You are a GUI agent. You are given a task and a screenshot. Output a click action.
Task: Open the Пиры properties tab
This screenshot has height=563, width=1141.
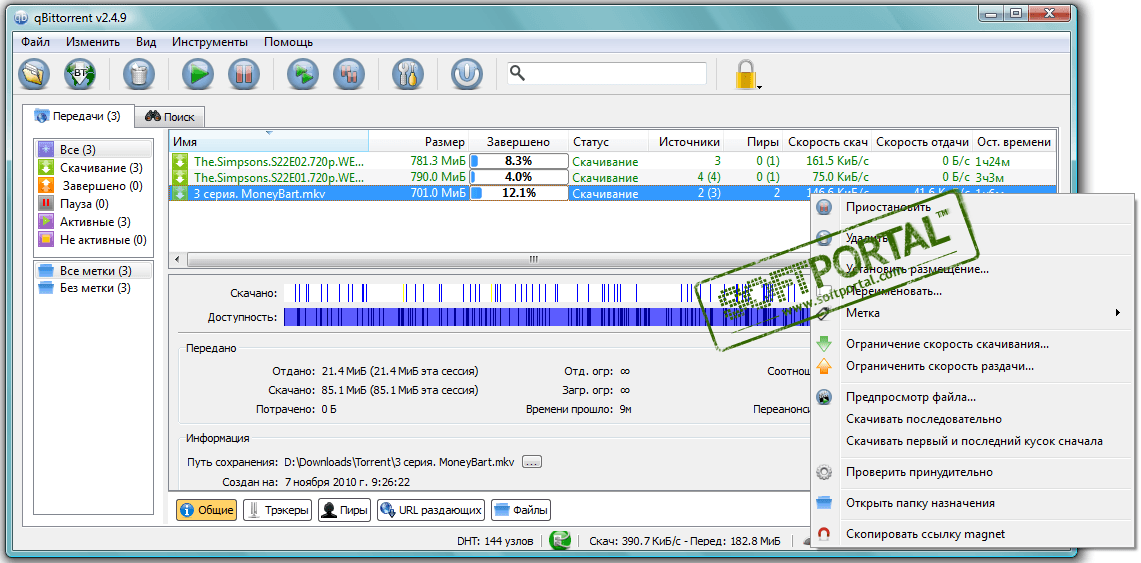(x=345, y=510)
